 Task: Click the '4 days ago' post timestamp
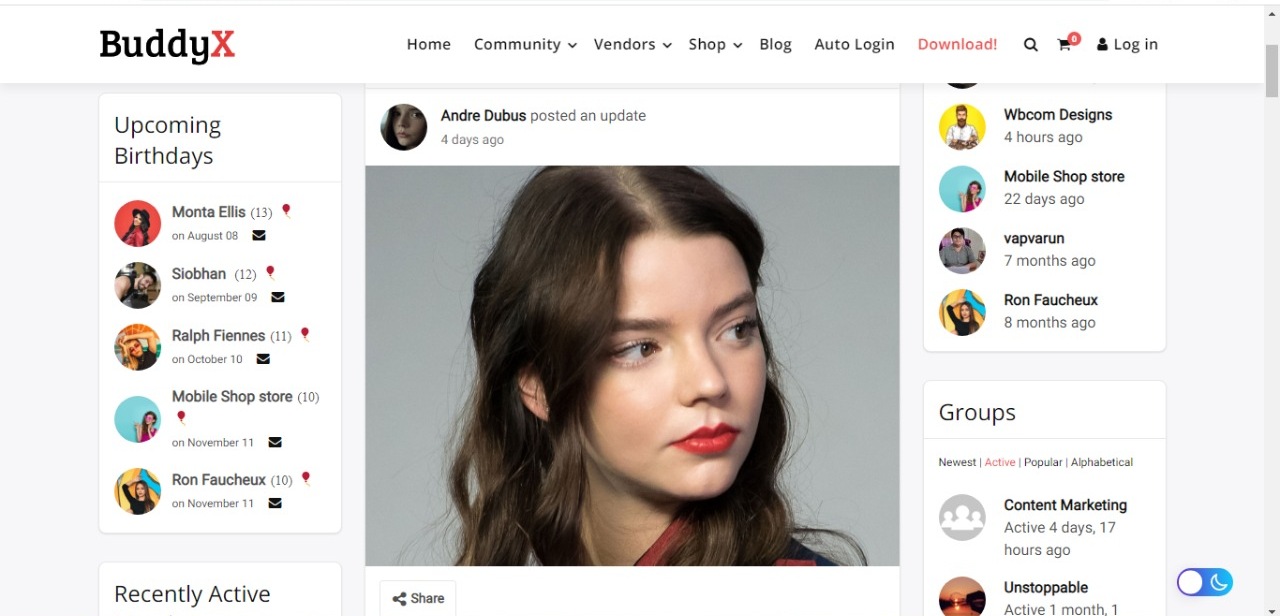[x=472, y=140]
